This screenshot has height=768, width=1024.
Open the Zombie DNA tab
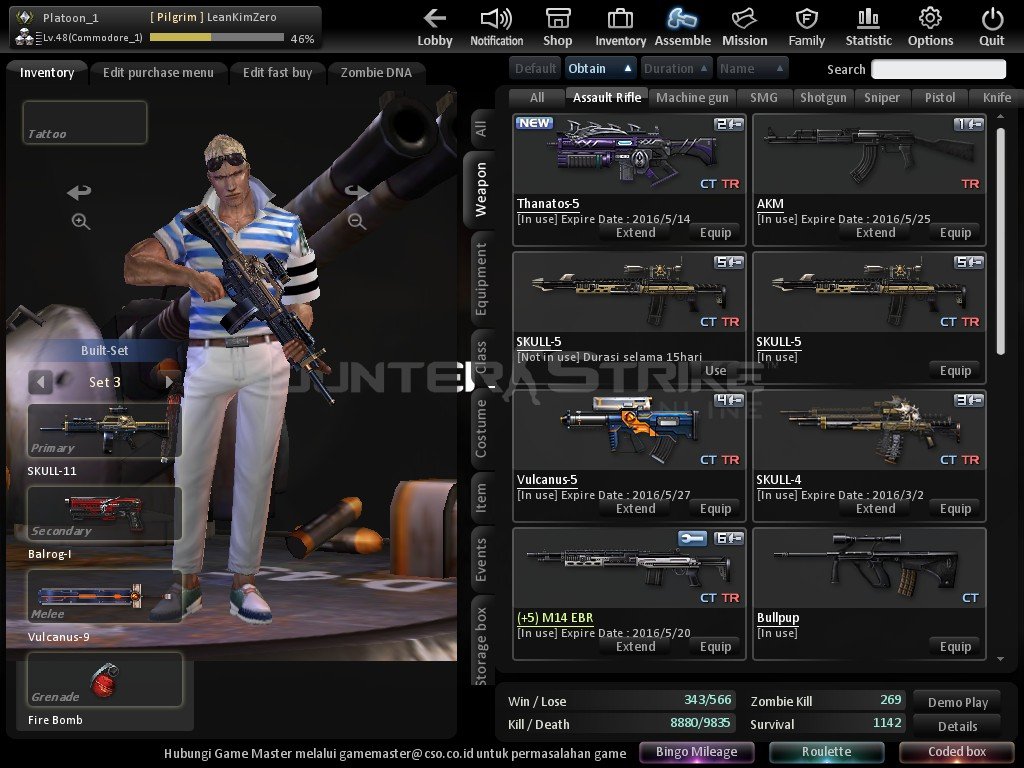coord(376,72)
